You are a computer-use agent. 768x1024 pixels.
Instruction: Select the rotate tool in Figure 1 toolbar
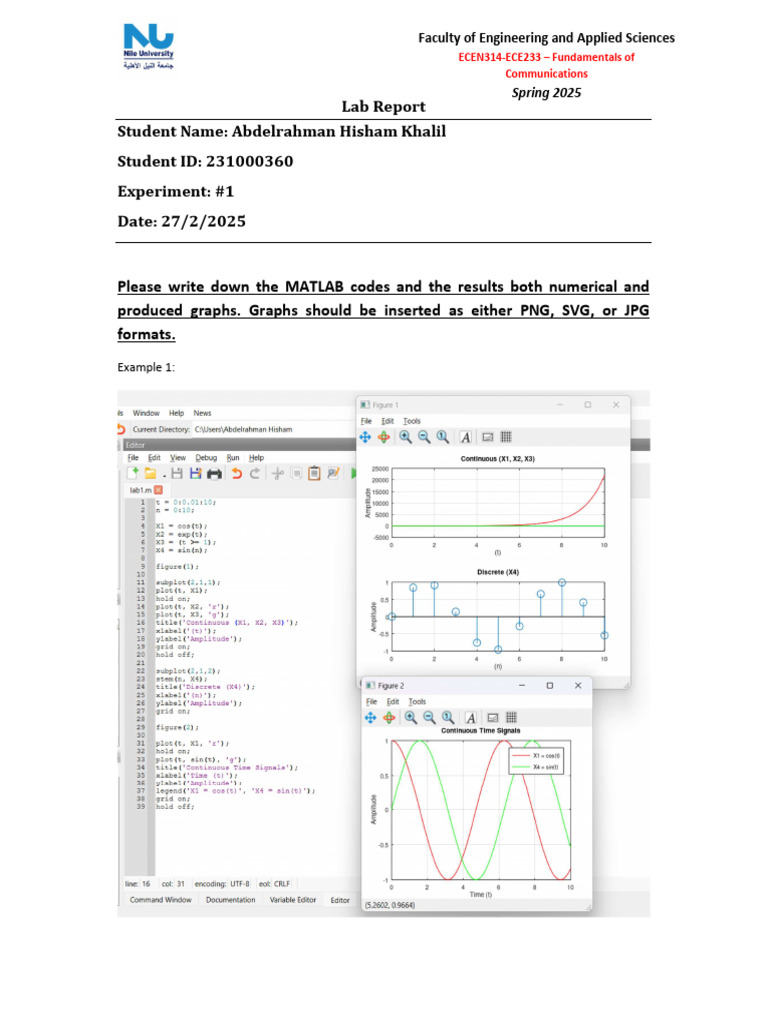(384, 438)
